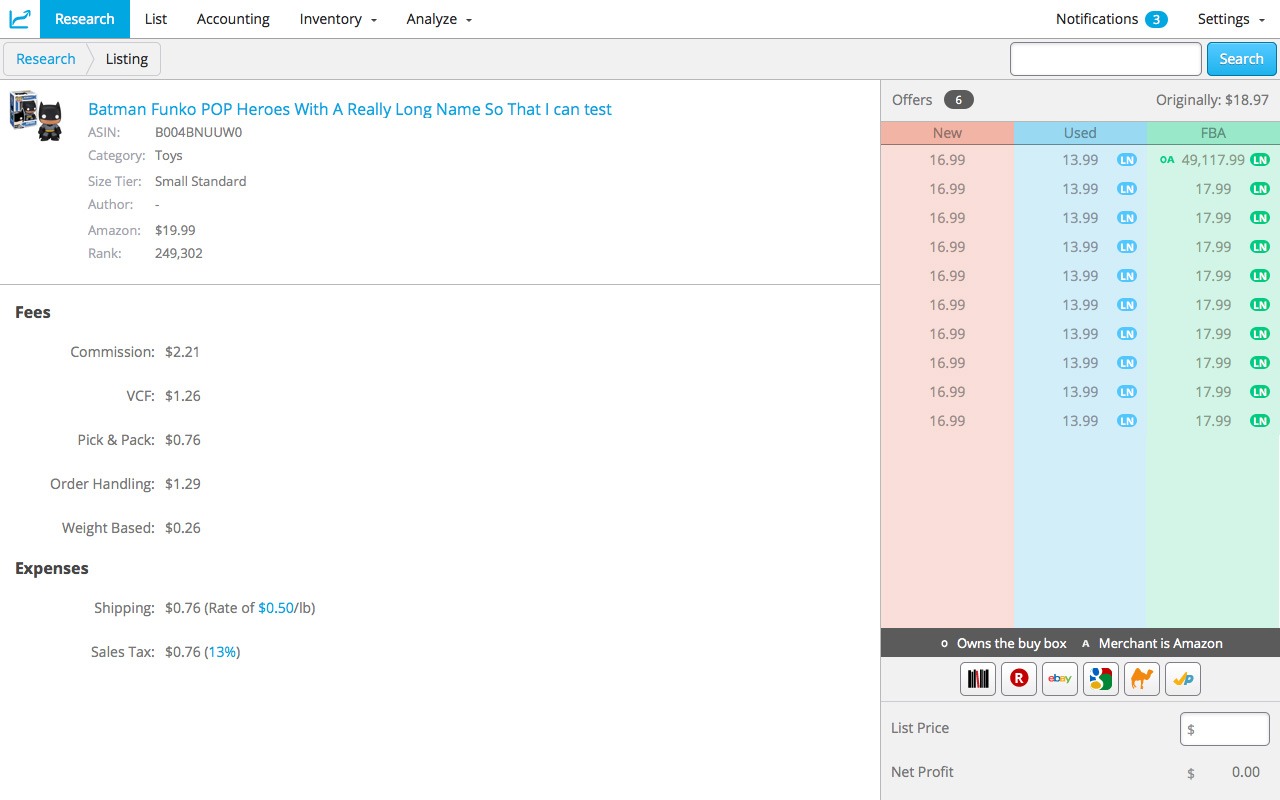This screenshot has height=800, width=1280.
Task: Click the Merchant is Amazon legend
Action: coord(1153,643)
